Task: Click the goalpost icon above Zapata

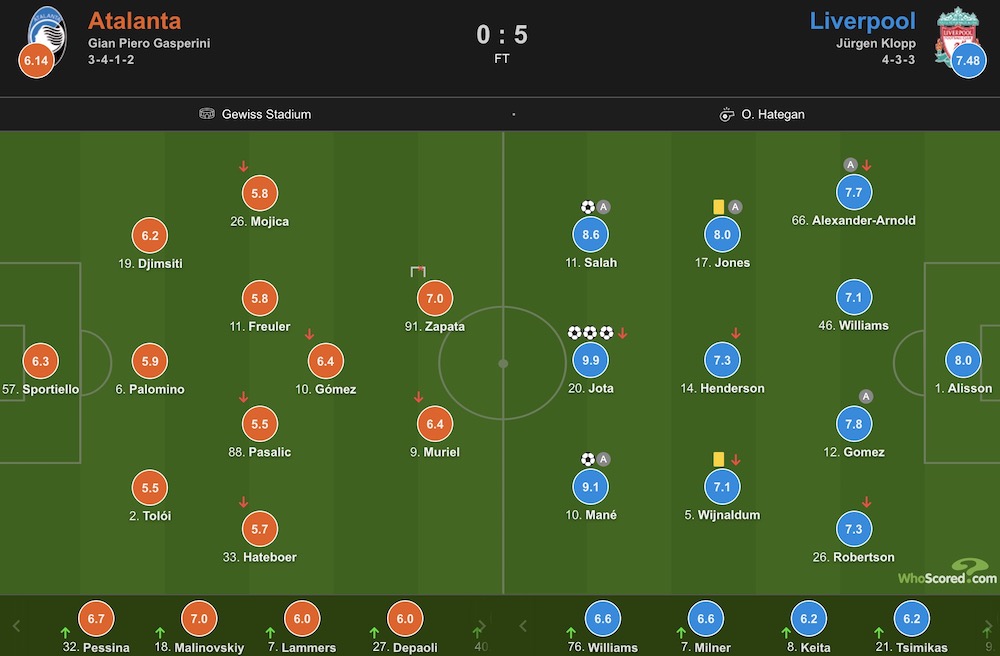Action: point(418,272)
